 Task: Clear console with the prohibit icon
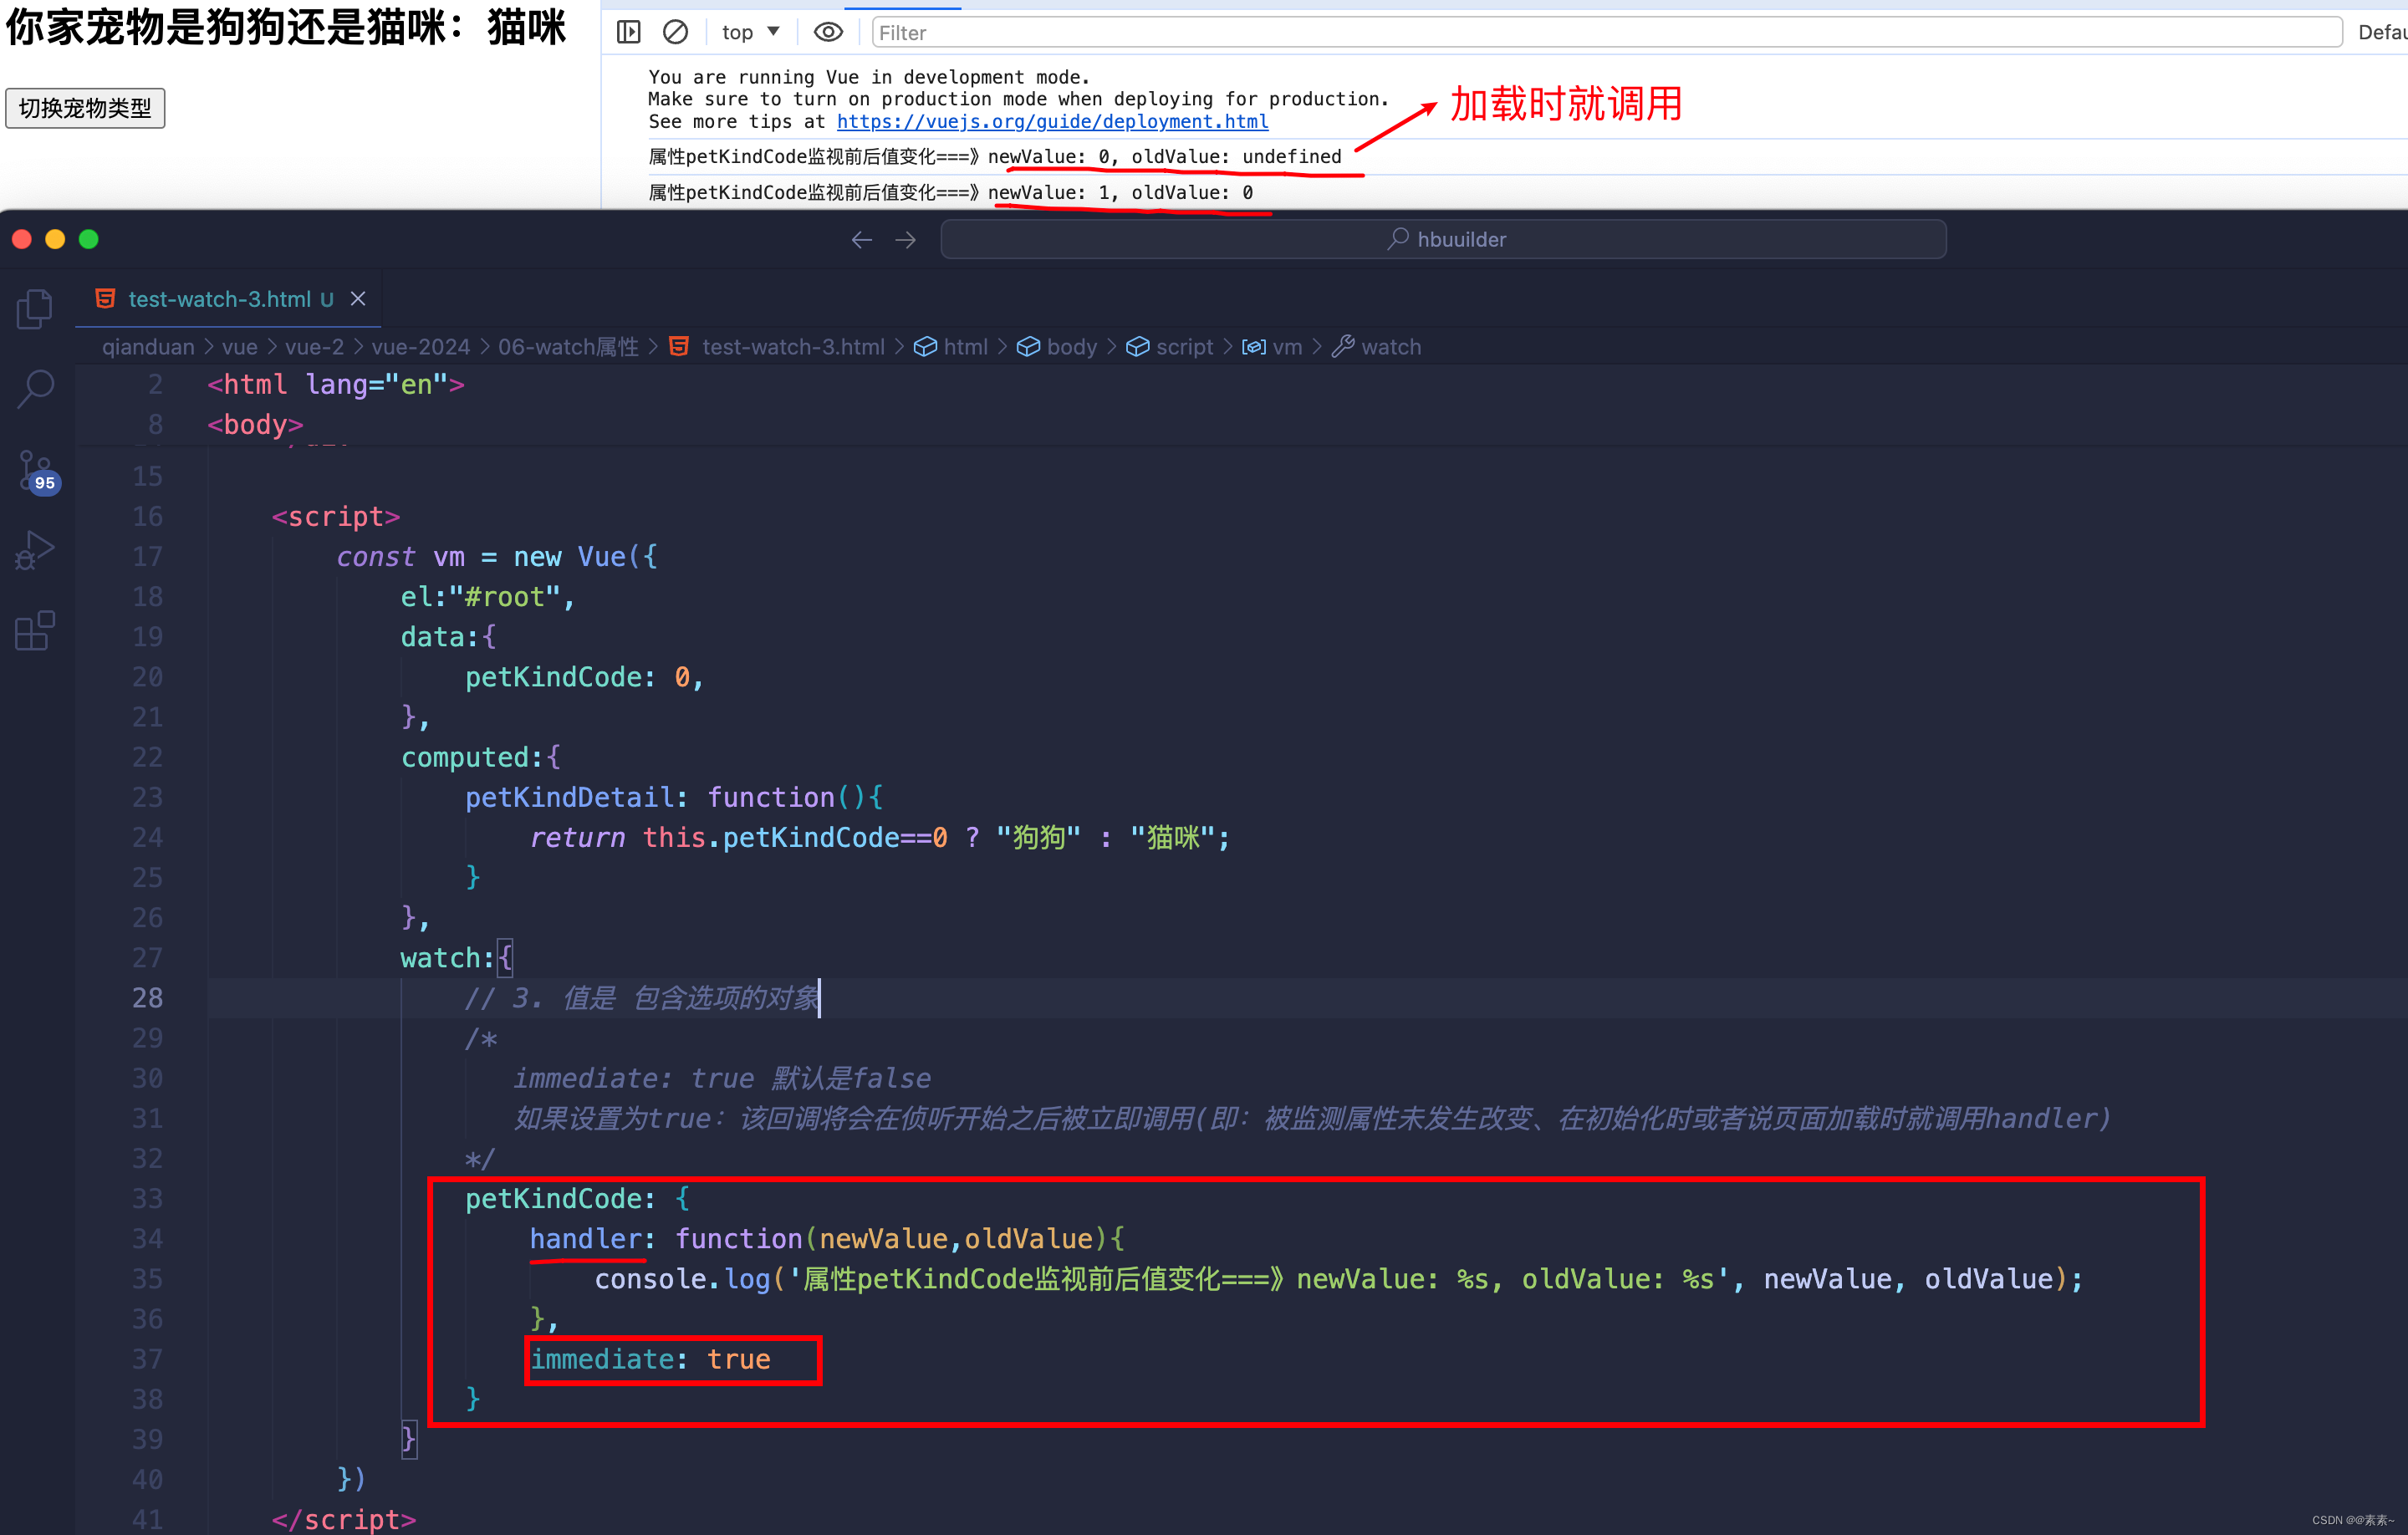tap(676, 33)
